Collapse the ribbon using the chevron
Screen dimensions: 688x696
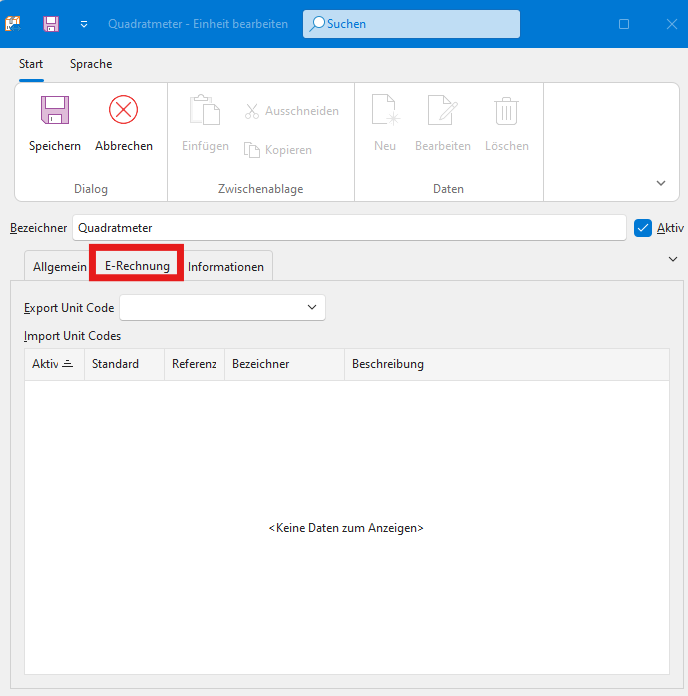(660, 183)
